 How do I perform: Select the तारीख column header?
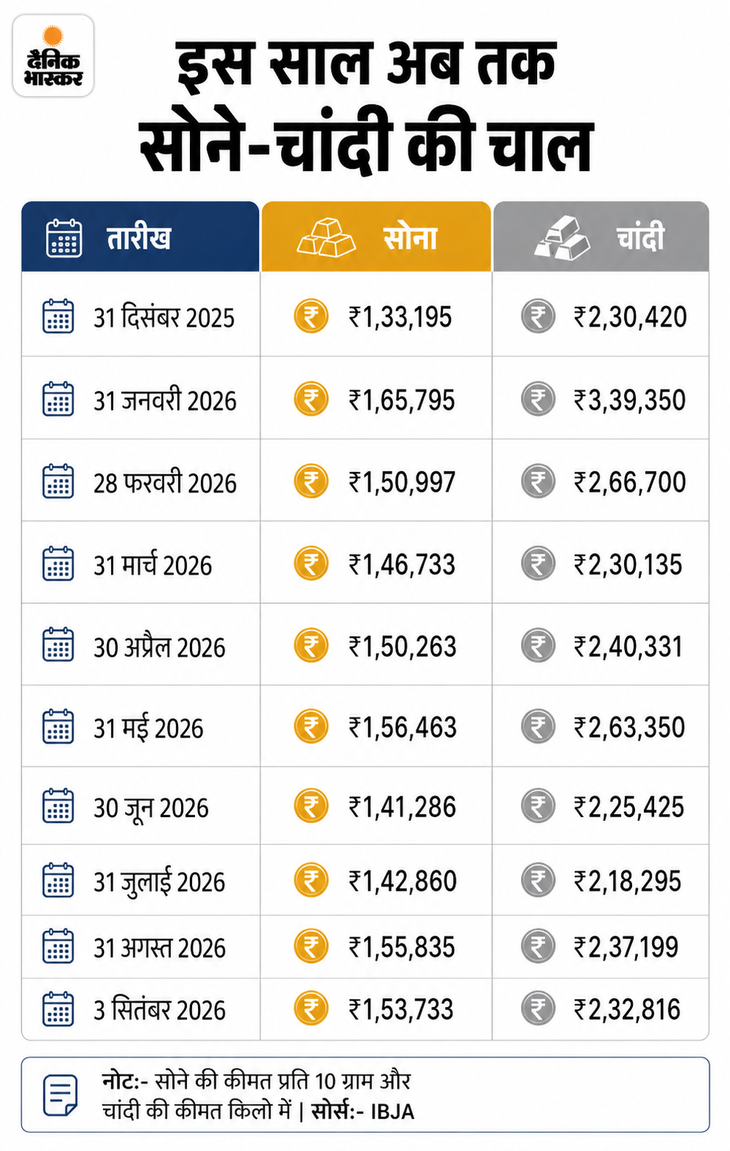tap(140, 236)
